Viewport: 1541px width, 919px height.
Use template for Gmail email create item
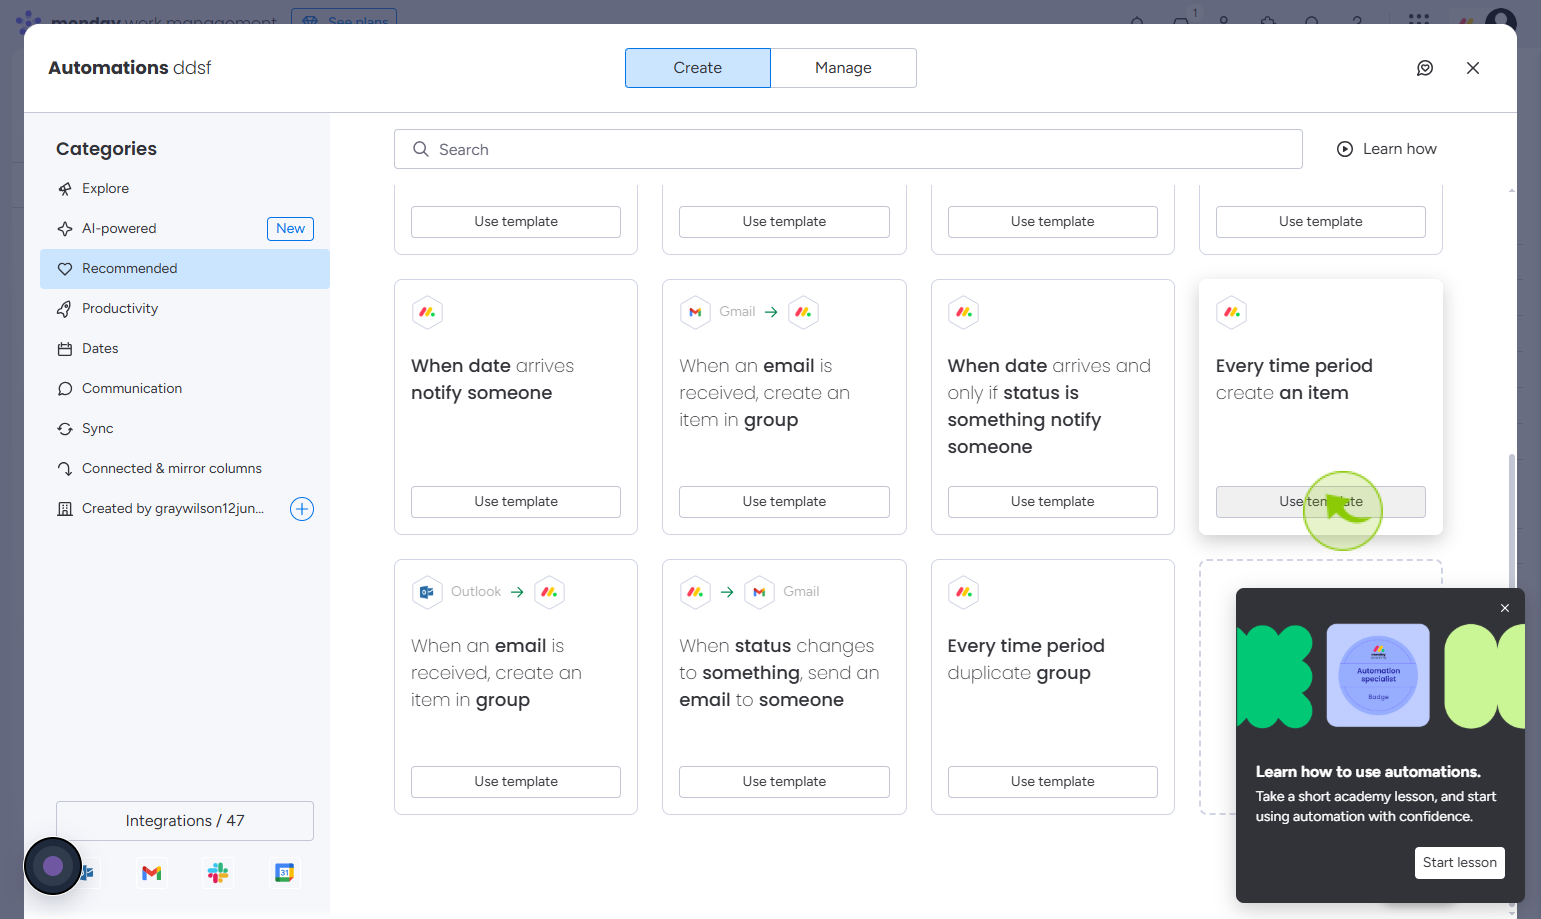point(784,502)
